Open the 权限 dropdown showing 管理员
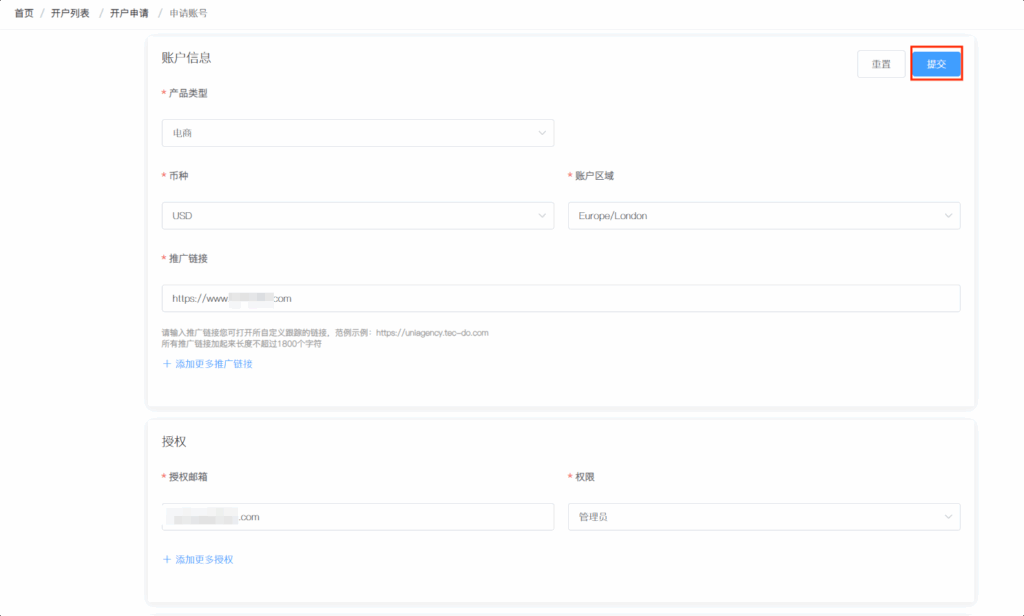Screen dimensions: 1024x616 coord(763,517)
